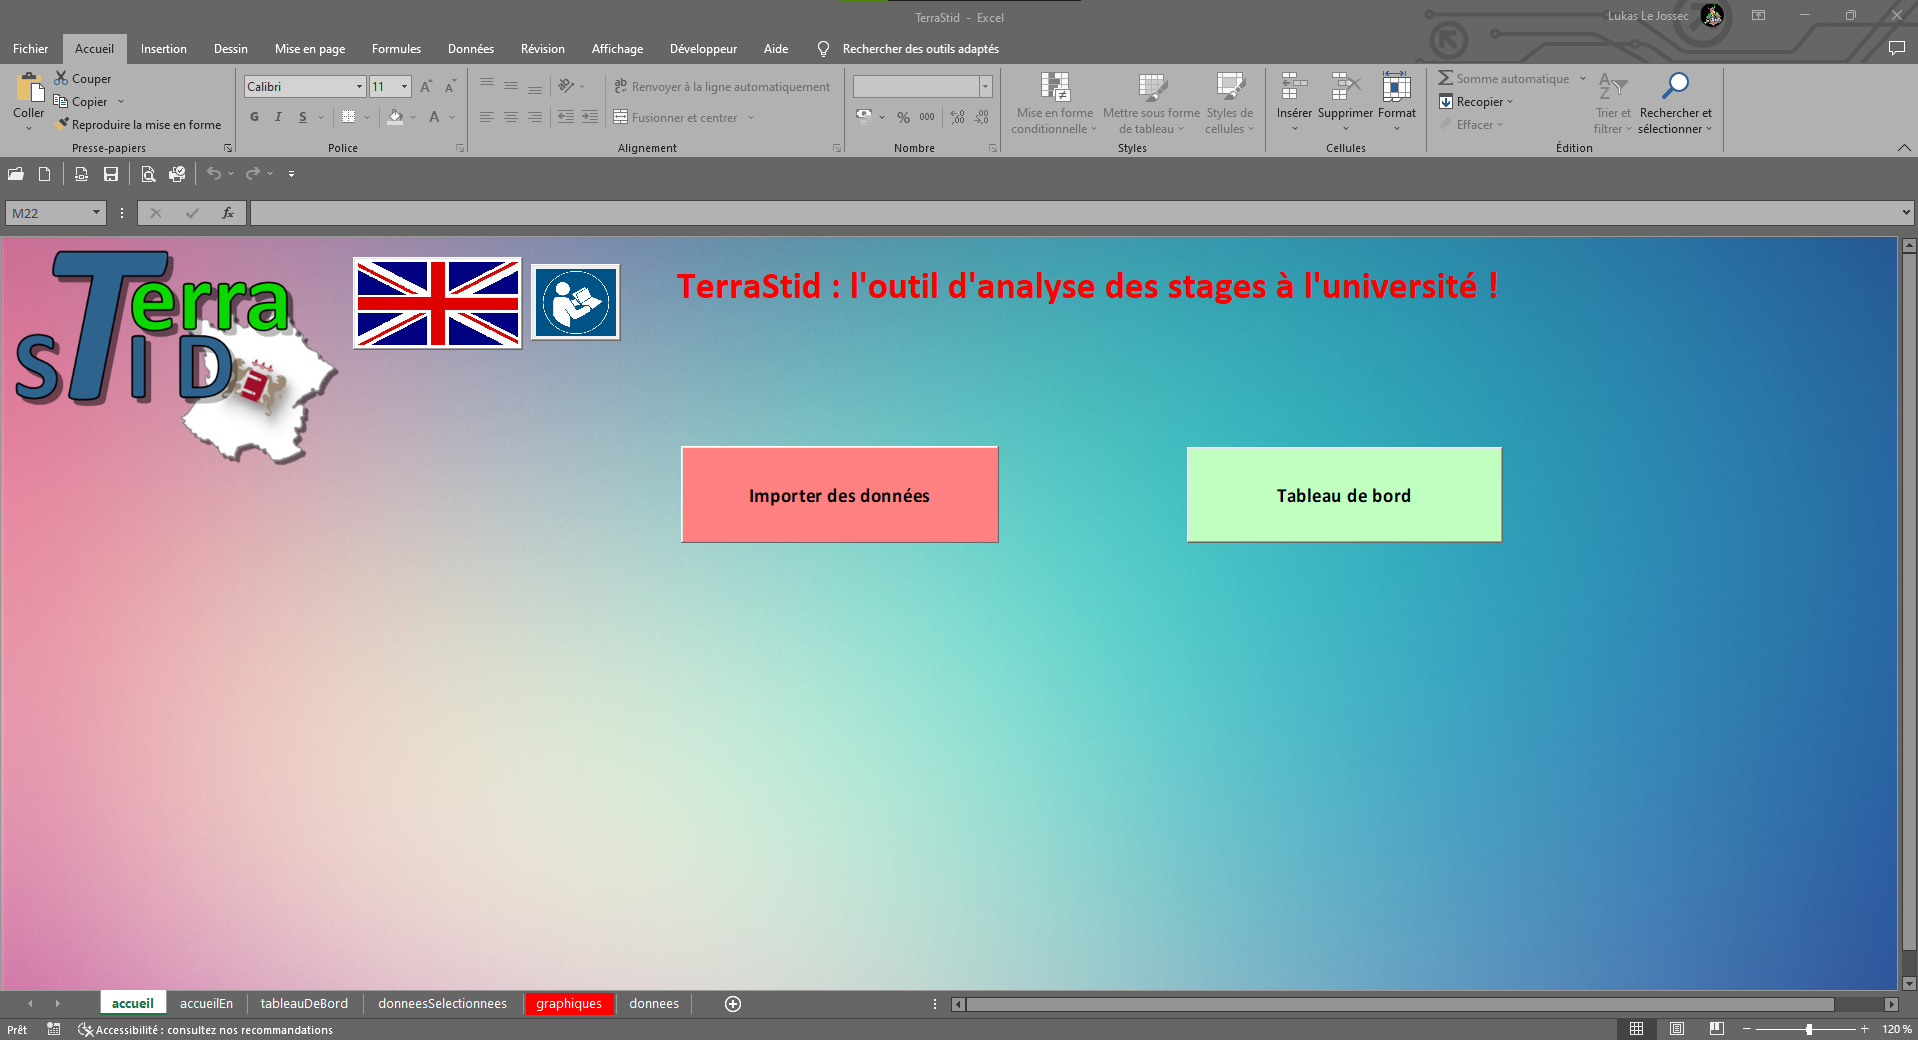This screenshot has height=1040, width=1918.
Task: Click the Print preview magnifier icon
Action: pyautogui.click(x=148, y=174)
